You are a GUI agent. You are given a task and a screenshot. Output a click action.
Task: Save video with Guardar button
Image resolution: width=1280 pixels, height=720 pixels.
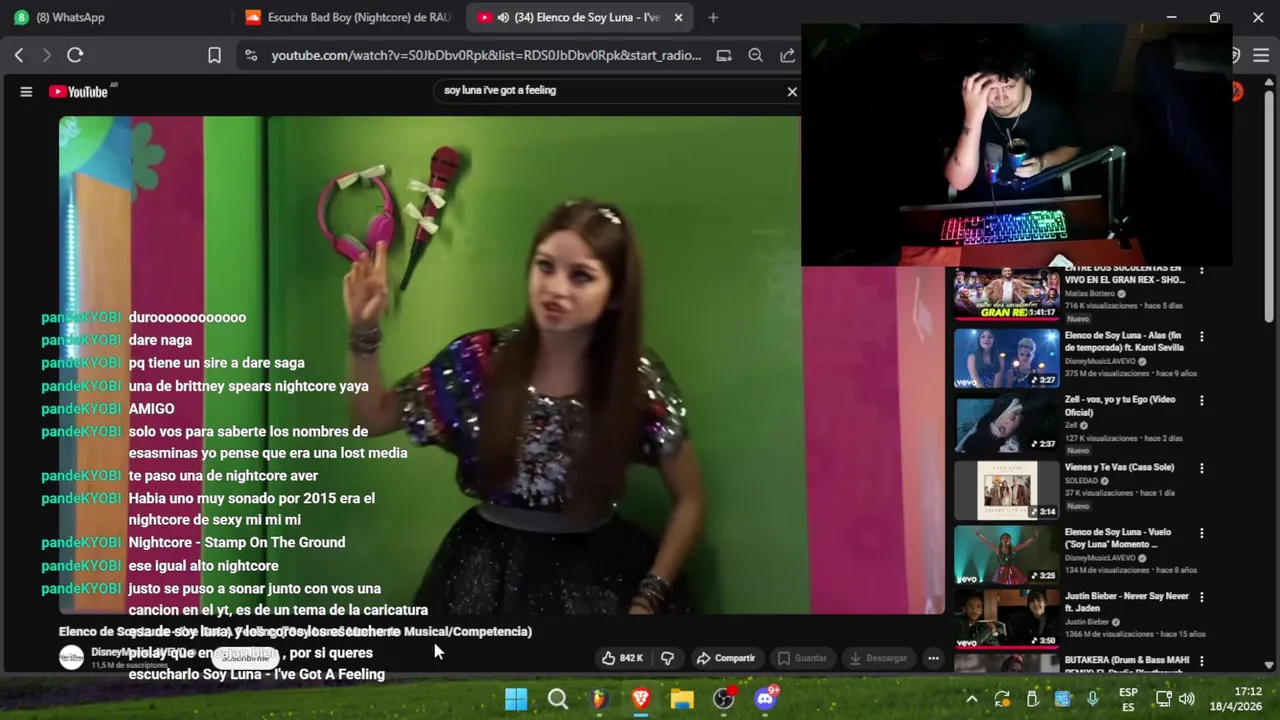coord(802,658)
